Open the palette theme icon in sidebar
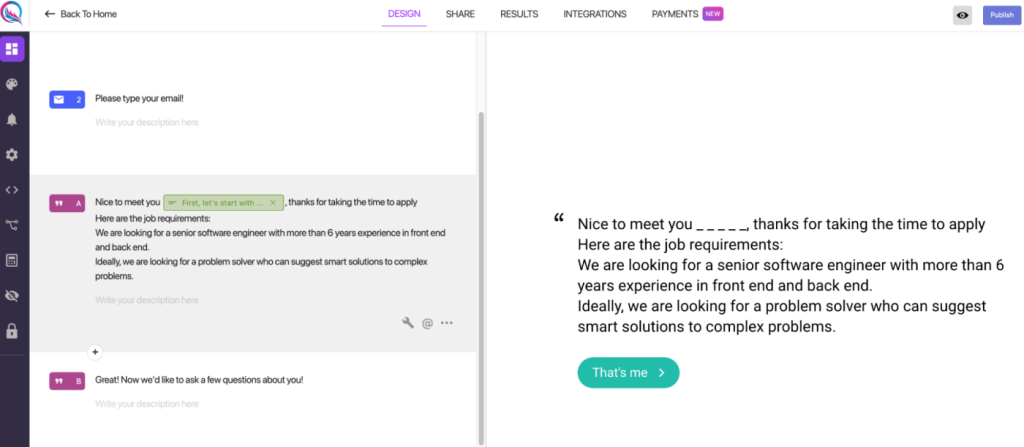The width and height of the screenshot is (1024, 447). 12,84
